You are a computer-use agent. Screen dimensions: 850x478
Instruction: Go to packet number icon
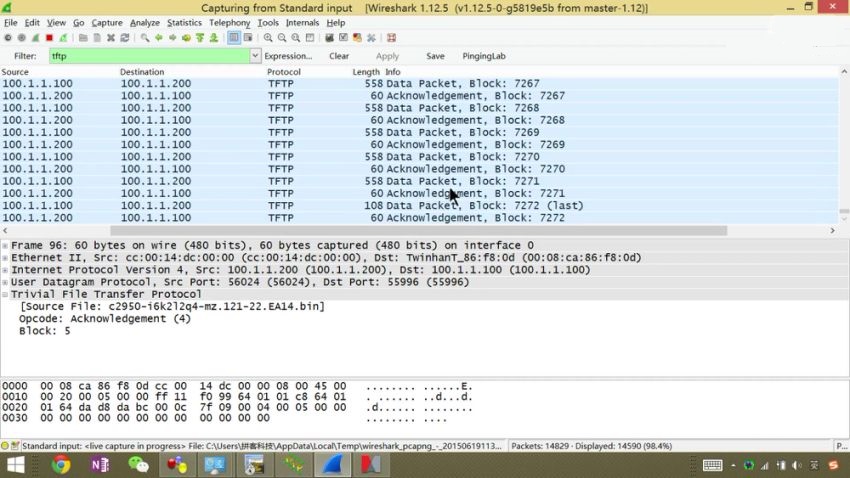tap(186, 38)
